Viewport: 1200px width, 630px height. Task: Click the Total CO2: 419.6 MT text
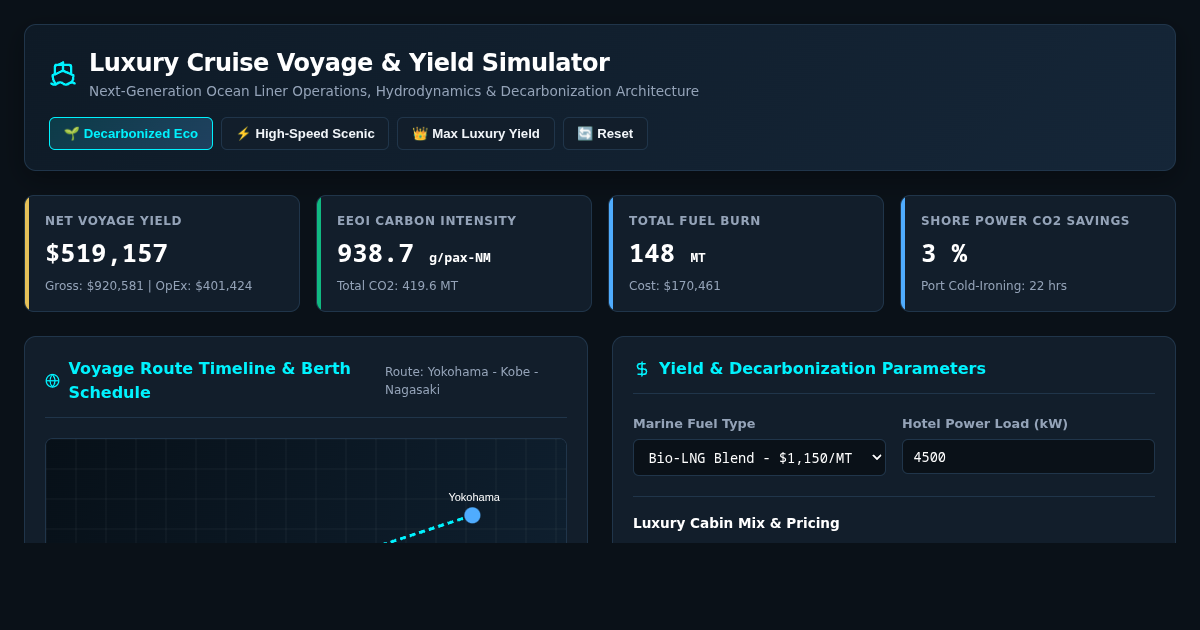pos(397,286)
